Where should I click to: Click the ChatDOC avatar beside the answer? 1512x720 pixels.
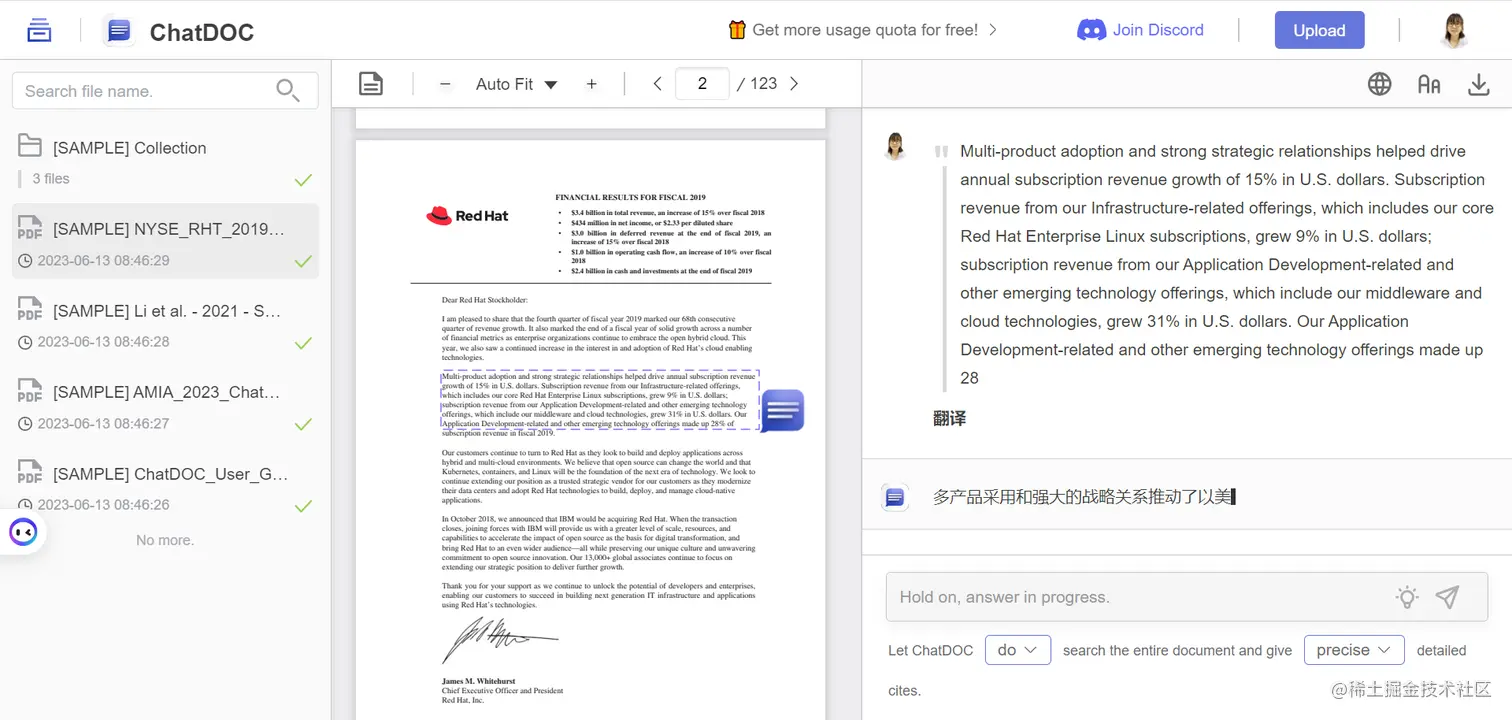coord(895,496)
